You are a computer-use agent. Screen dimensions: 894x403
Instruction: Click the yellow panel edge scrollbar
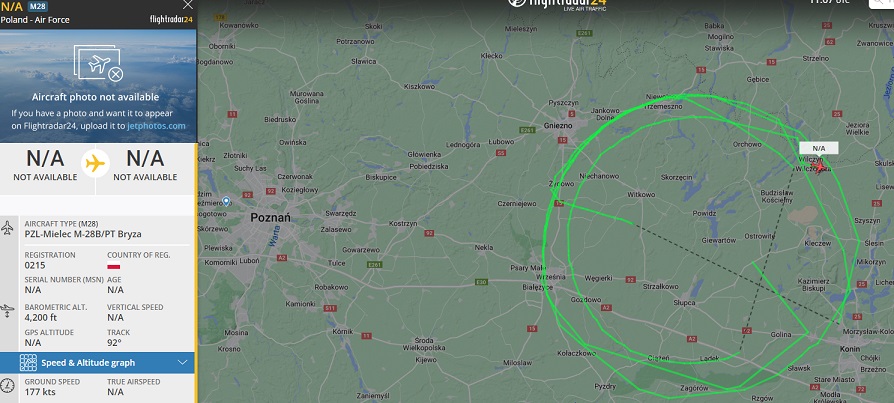[196, 272]
